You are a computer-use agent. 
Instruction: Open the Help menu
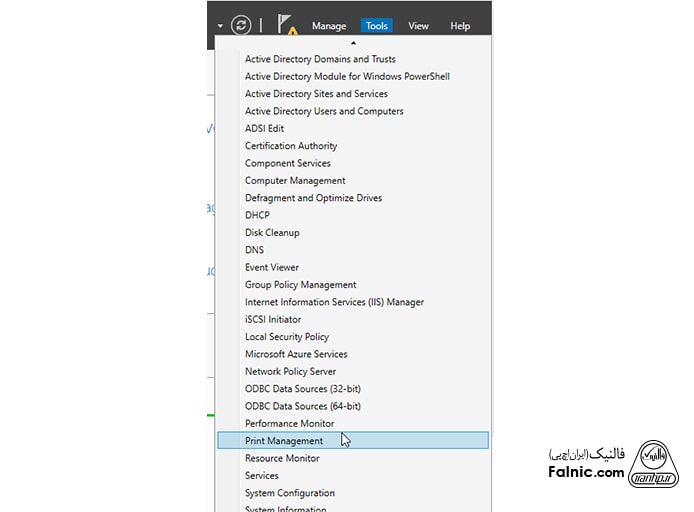460,26
